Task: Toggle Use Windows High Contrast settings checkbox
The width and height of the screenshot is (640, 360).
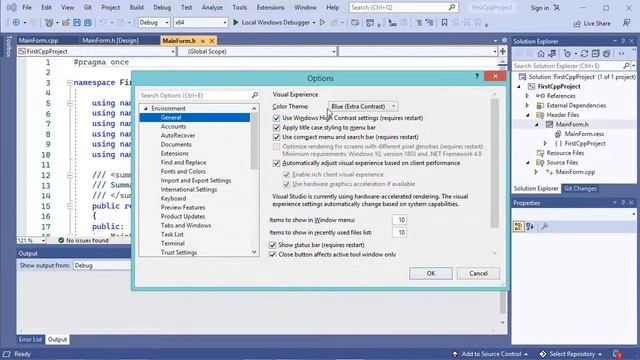Action: pos(276,118)
